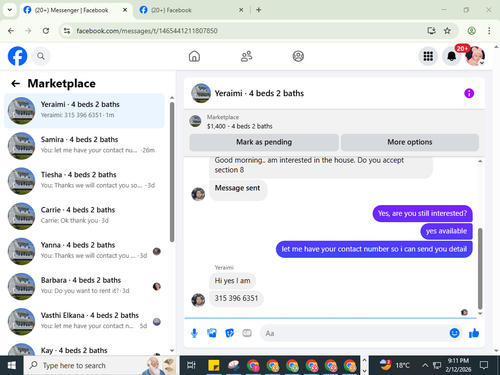Click the 315 396 6351 message bubble
This screenshot has width=500, height=375.
click(x=236, y=298)
